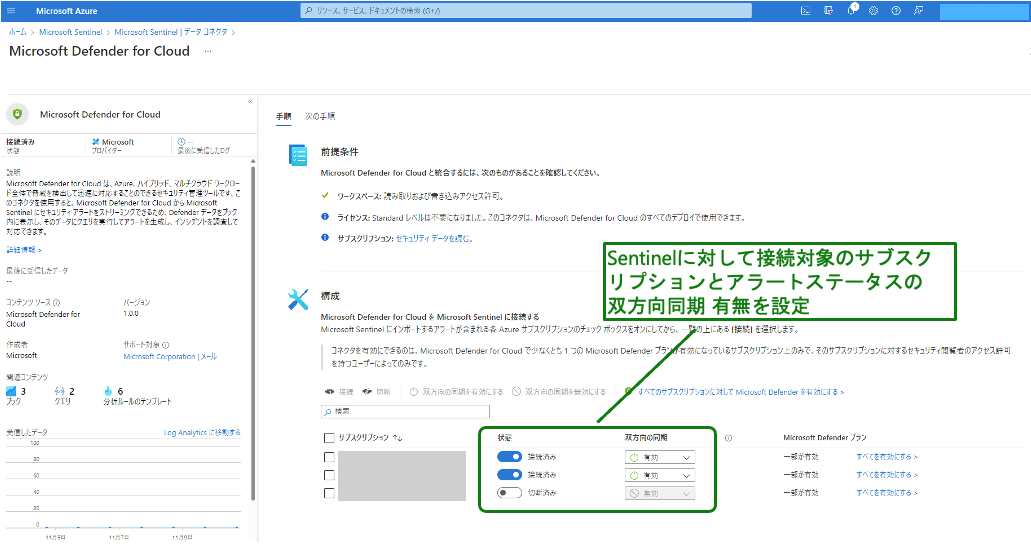Collapse the left connector details pane

tap(250, 101)
